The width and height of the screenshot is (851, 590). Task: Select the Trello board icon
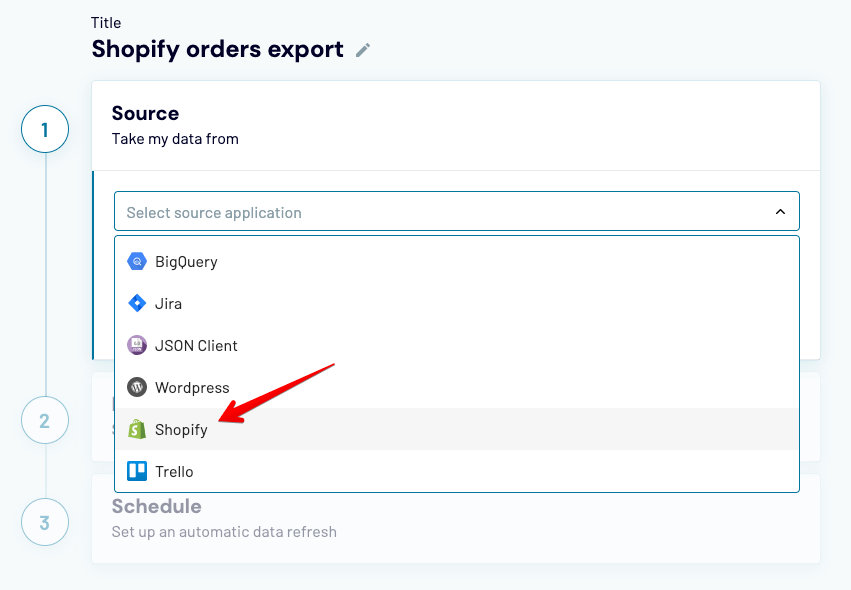pyautogui.click(x=136, y=471)
